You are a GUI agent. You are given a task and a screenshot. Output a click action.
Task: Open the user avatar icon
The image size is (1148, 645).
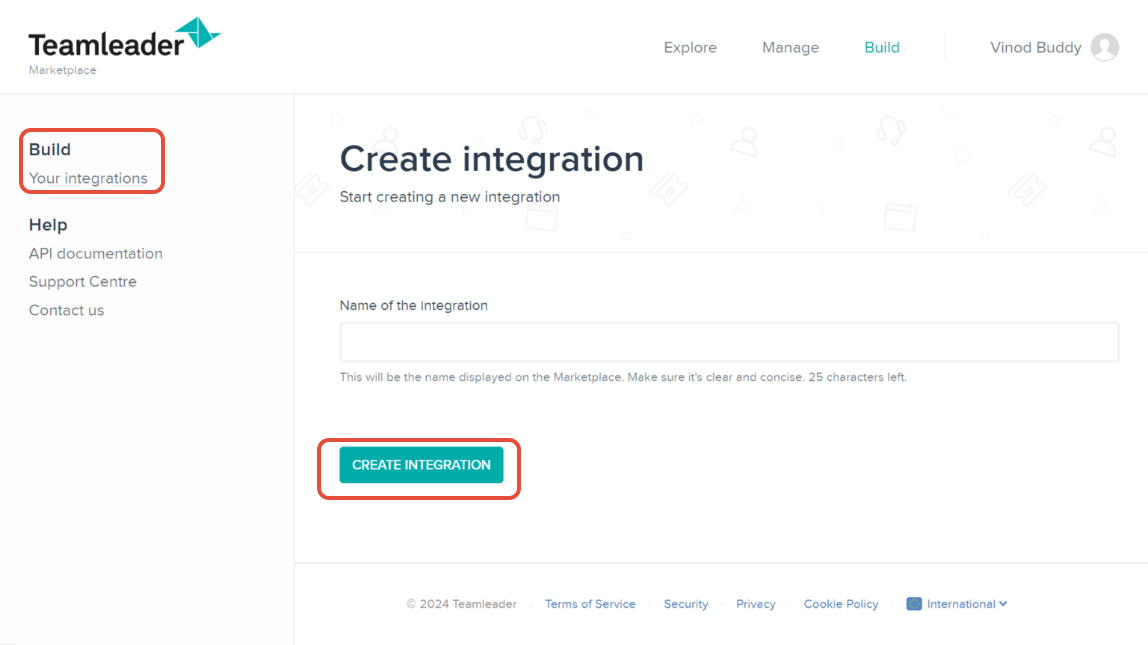[x=1105, y=47]
